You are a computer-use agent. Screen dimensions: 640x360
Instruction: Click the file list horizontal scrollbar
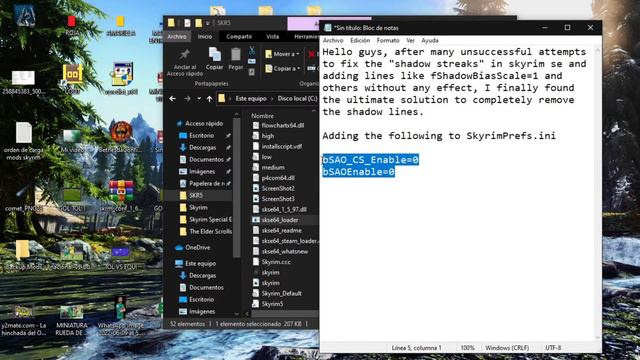284,314
